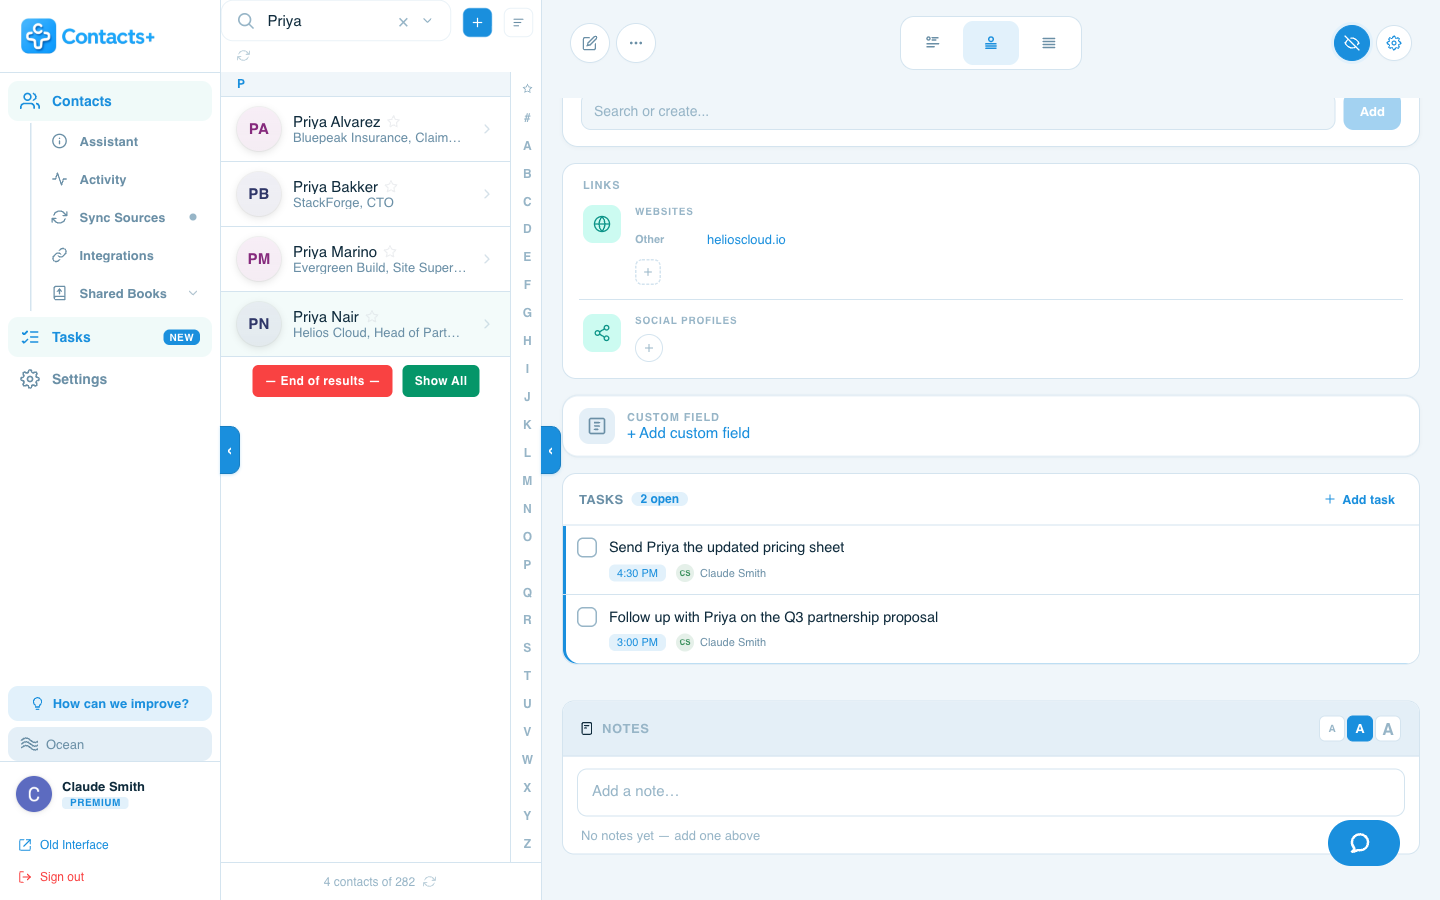The image size is (1440, 900).
Task: Switch to the list lines view tab
Action: [1048, 43]
